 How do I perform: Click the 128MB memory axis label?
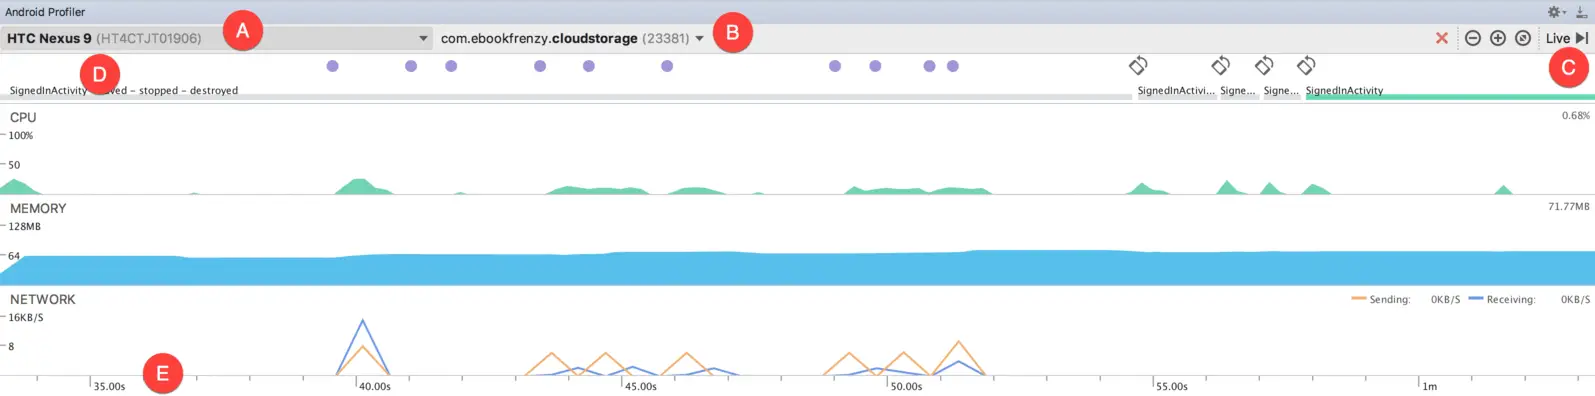(25, 227)
